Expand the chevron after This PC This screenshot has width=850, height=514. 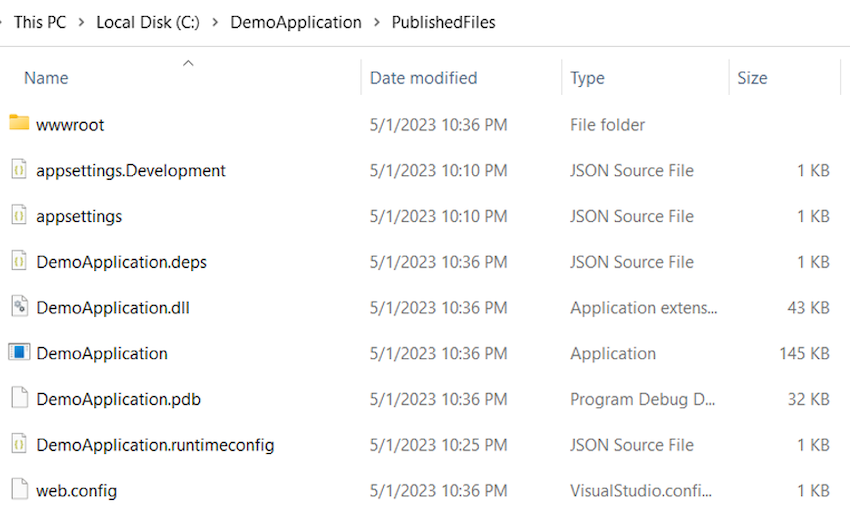point(81,22)
